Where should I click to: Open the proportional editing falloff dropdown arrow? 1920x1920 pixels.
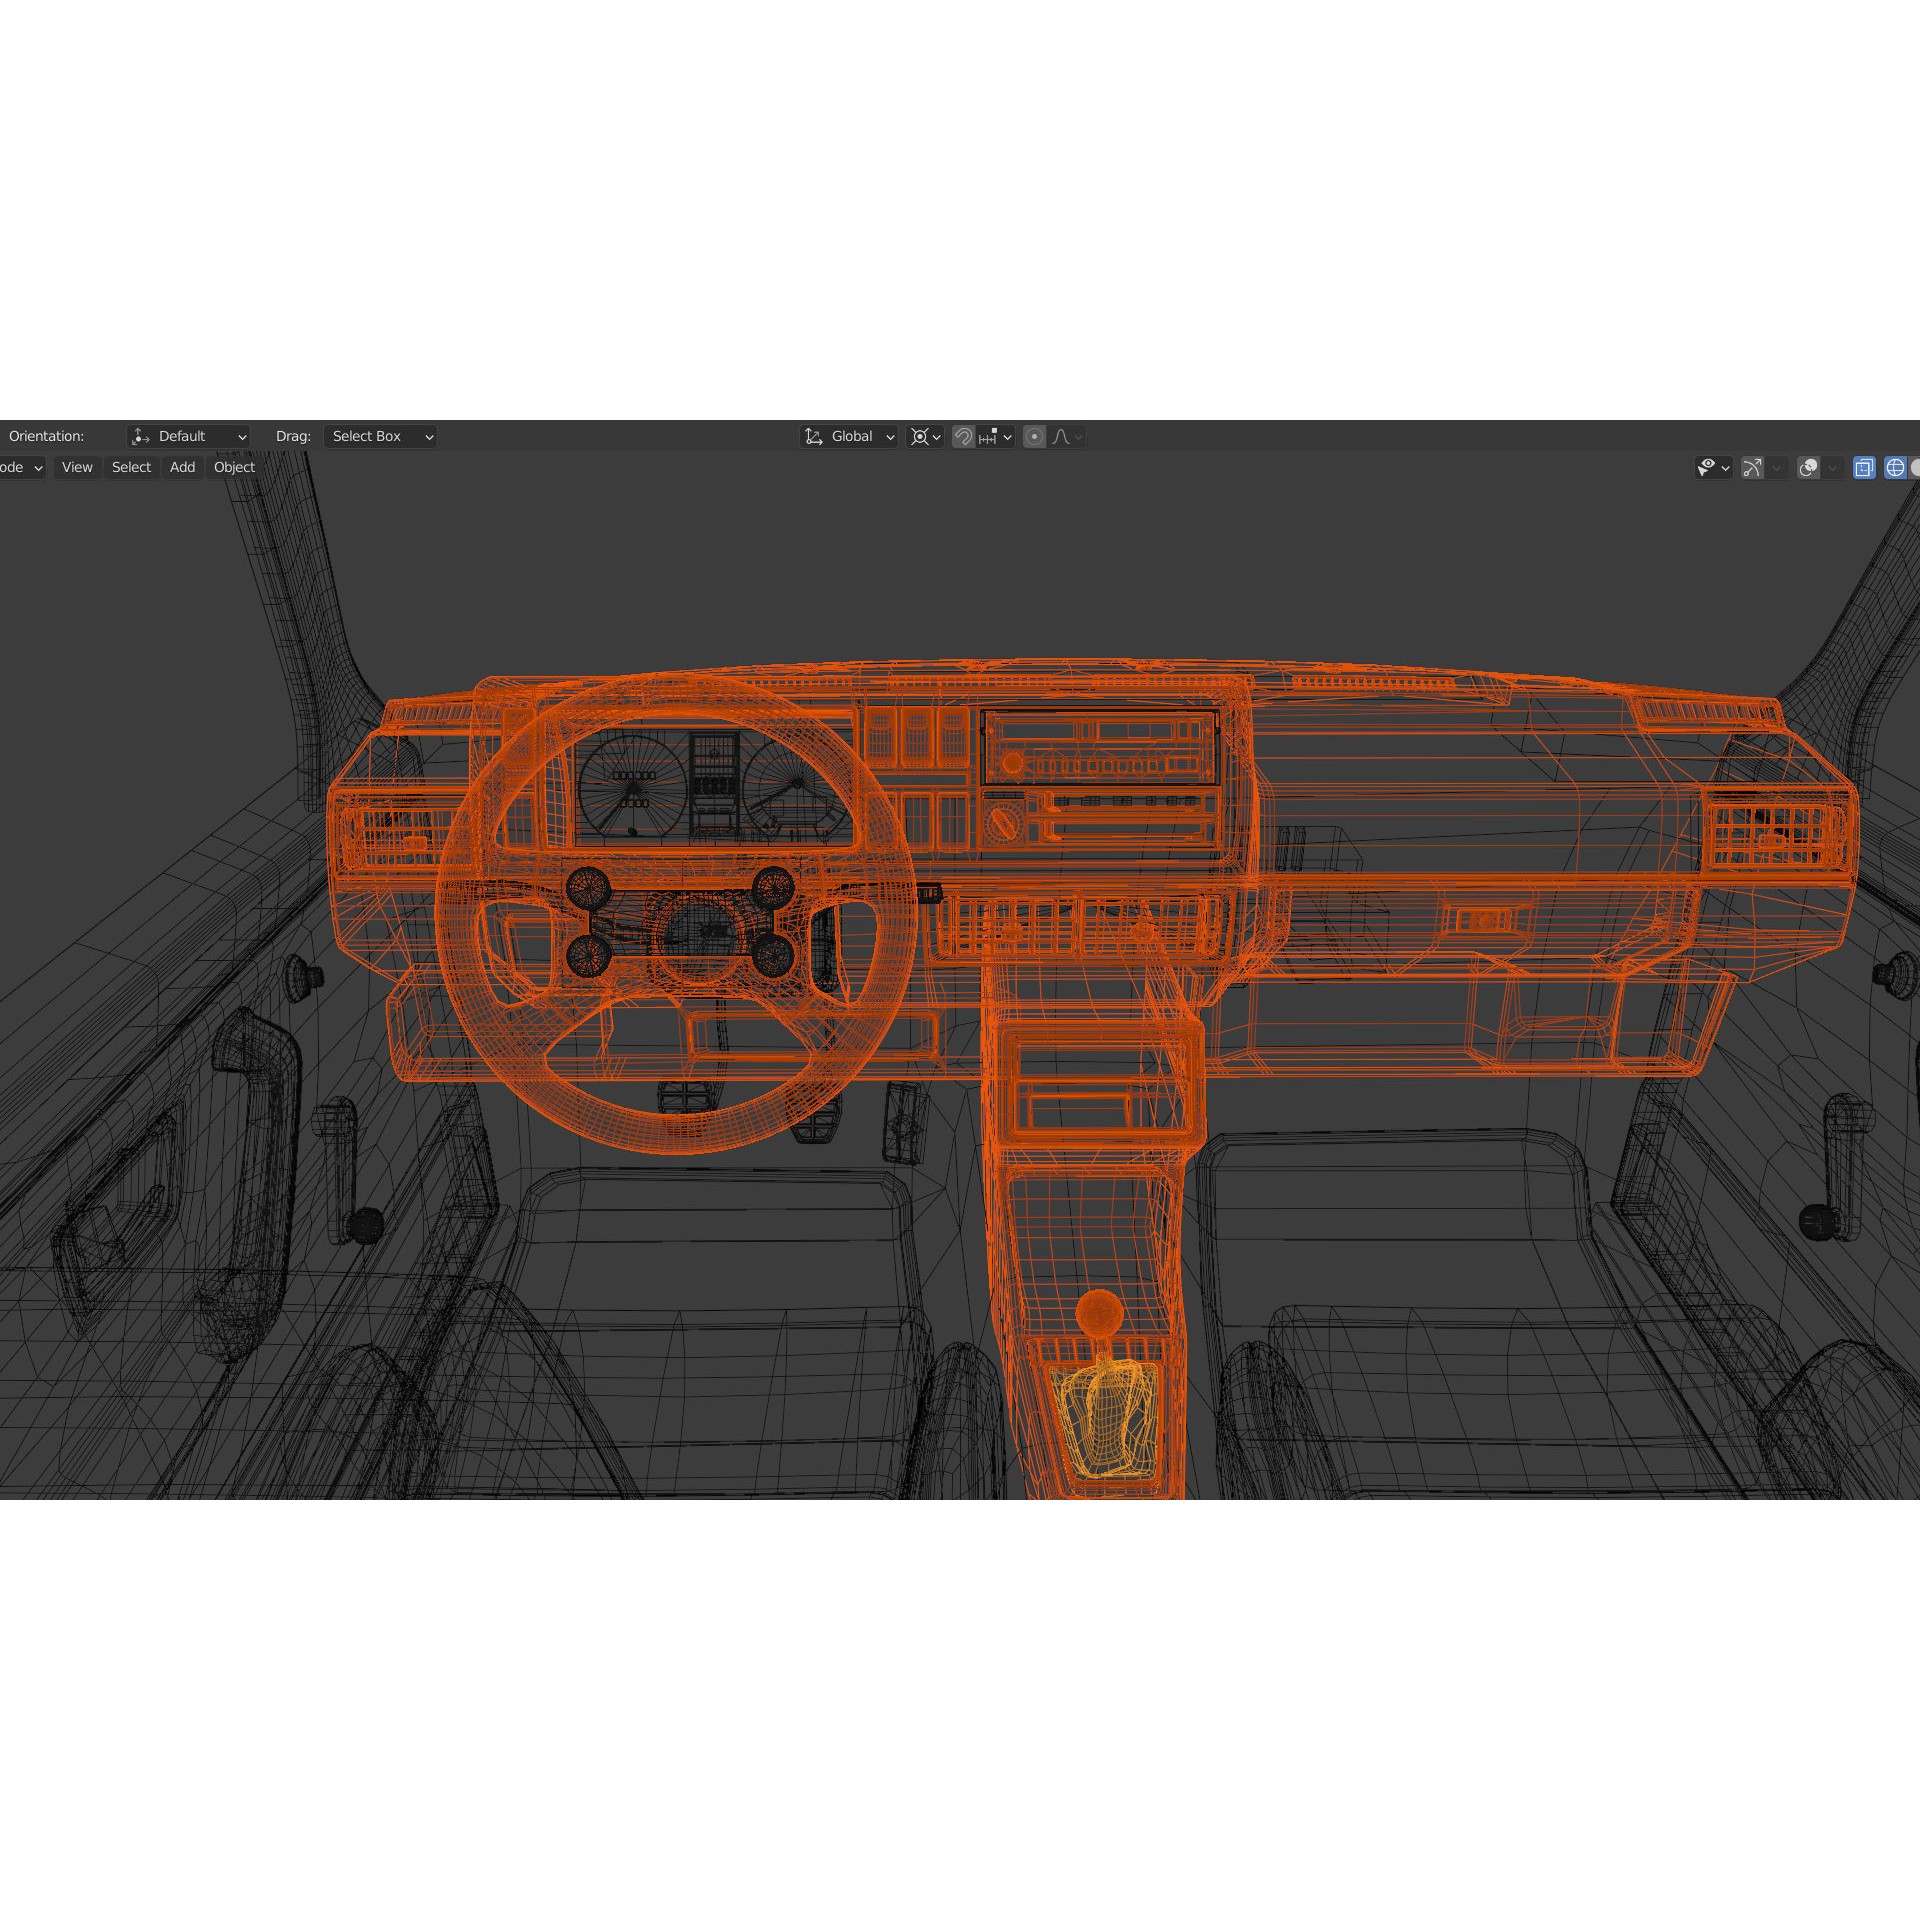point(1078,437)
